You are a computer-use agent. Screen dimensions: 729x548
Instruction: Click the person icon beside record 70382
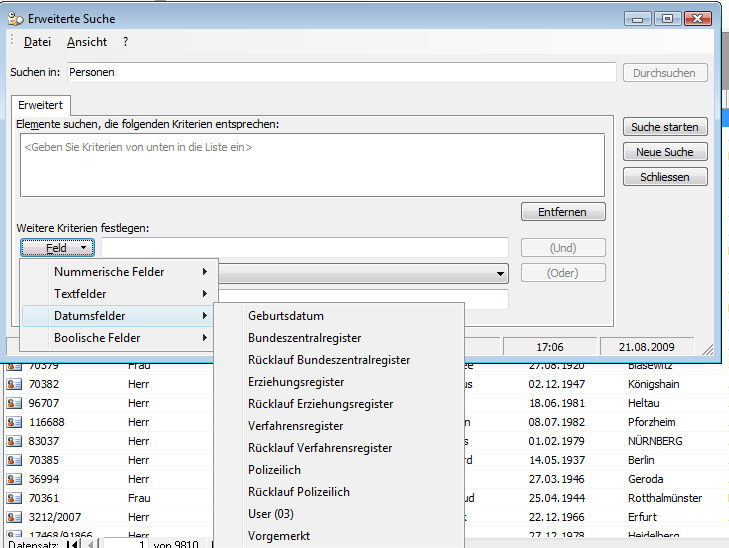[x=14, y=384]
